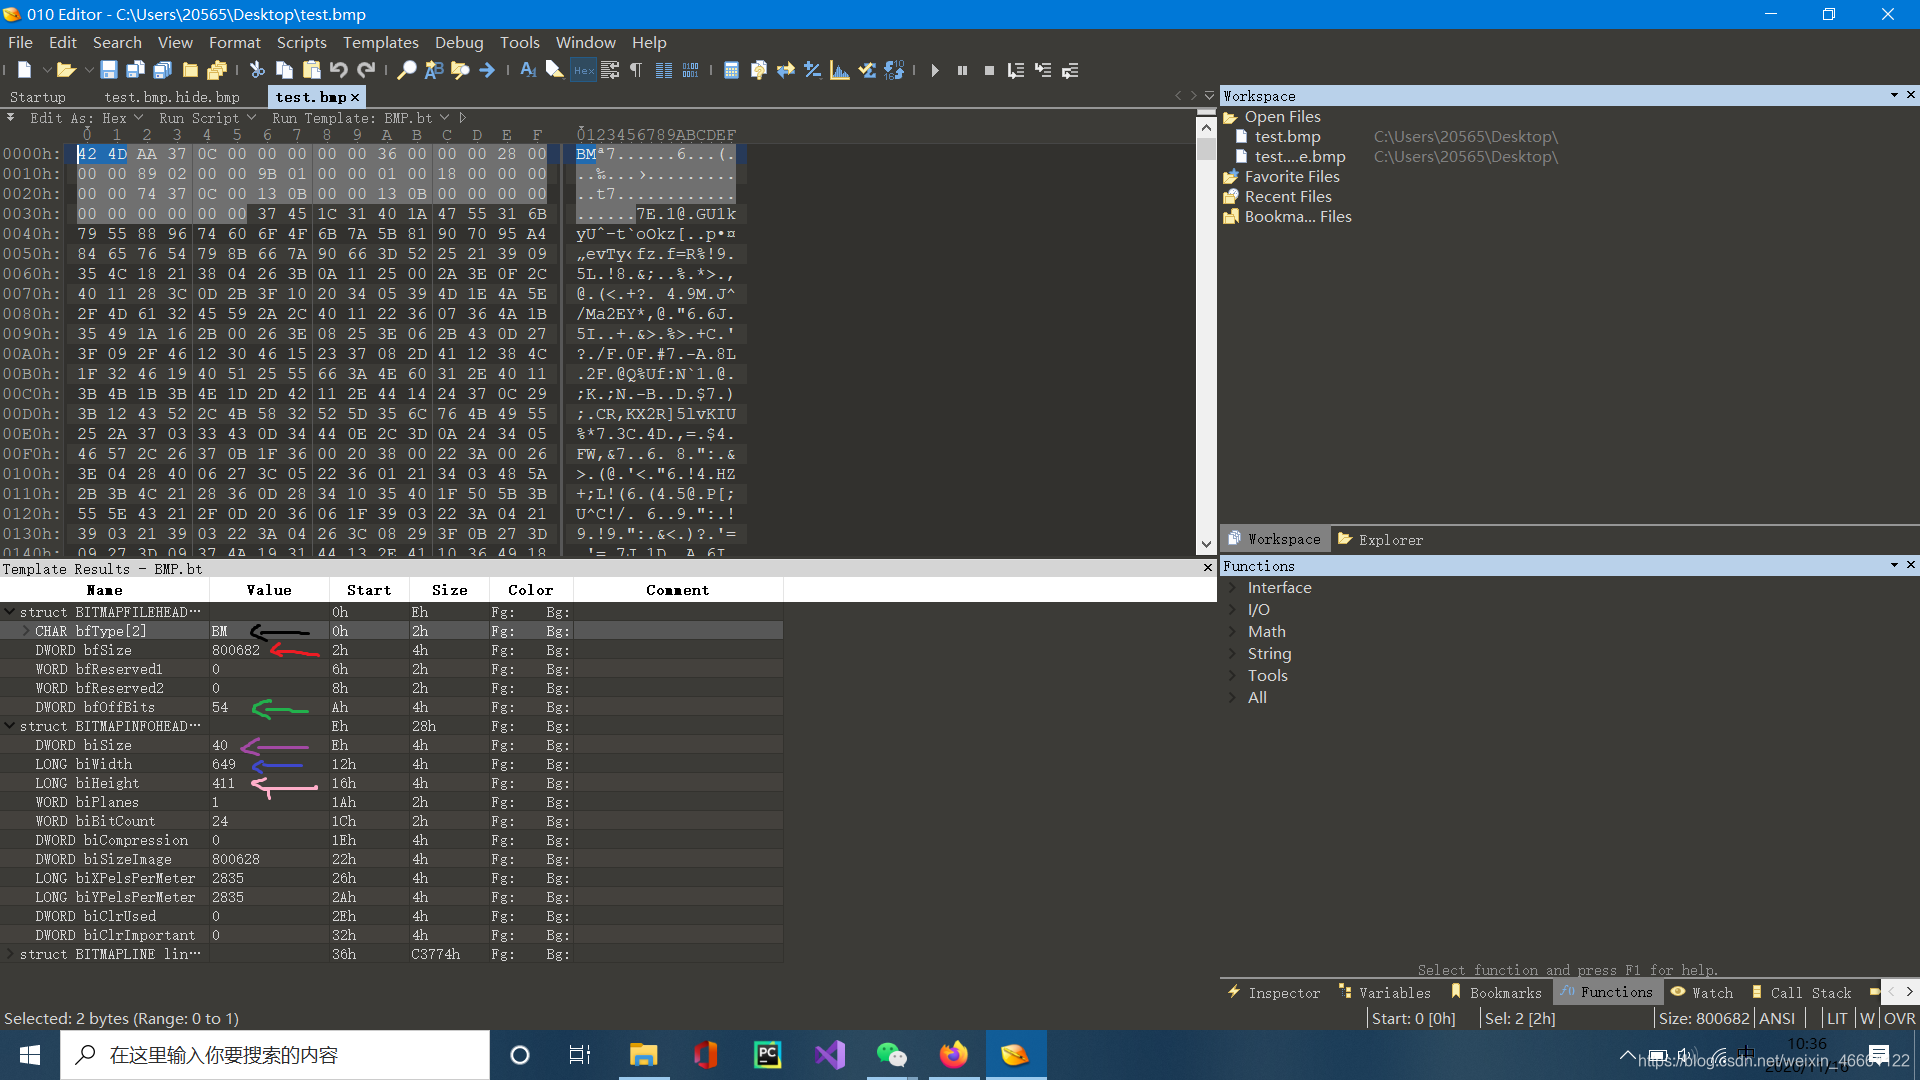Click the hex editor vertical scrollbar down arrow
Image resolution: width=1920 pixels, height=1080 pixels.
pos(1206,545)
